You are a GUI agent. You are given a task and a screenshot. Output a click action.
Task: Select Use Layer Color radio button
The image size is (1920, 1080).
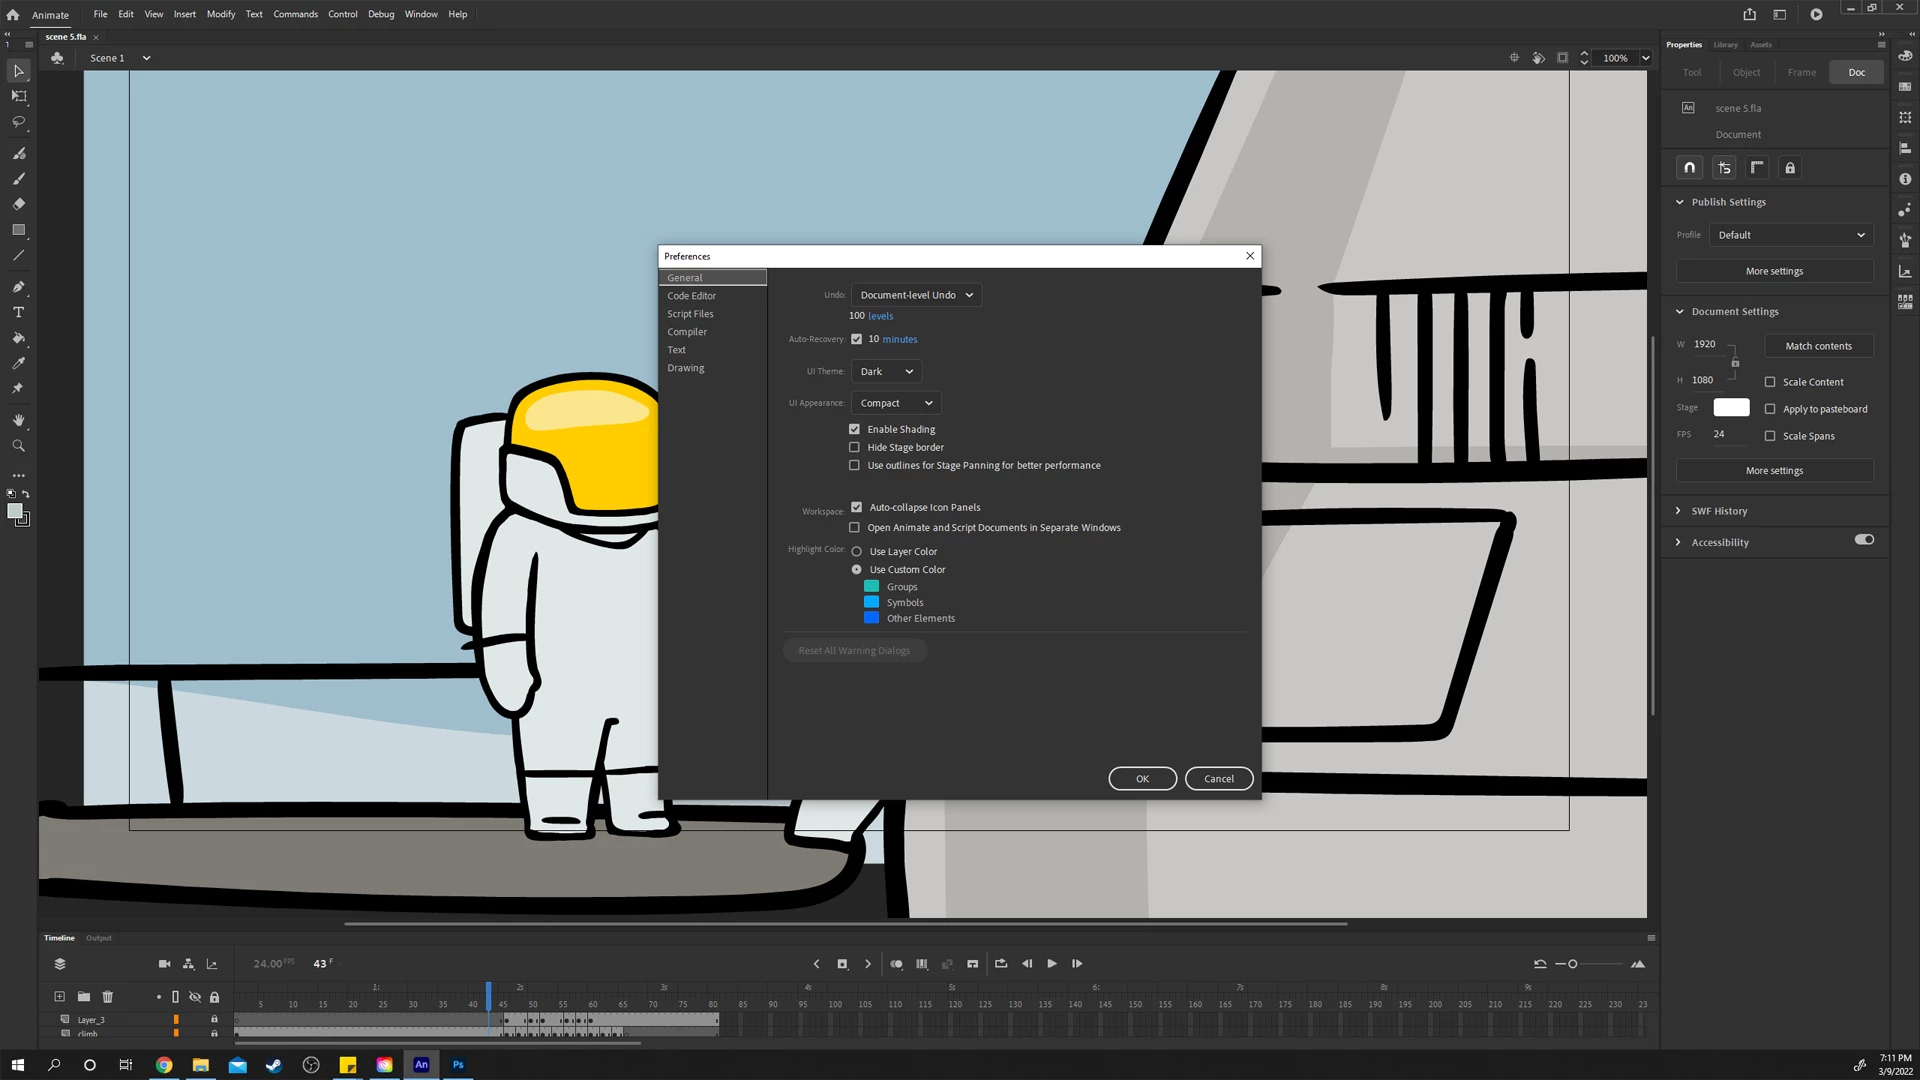[856, 551]
